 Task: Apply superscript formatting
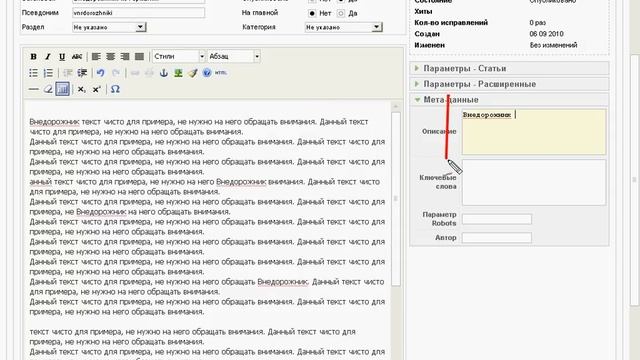96,89
